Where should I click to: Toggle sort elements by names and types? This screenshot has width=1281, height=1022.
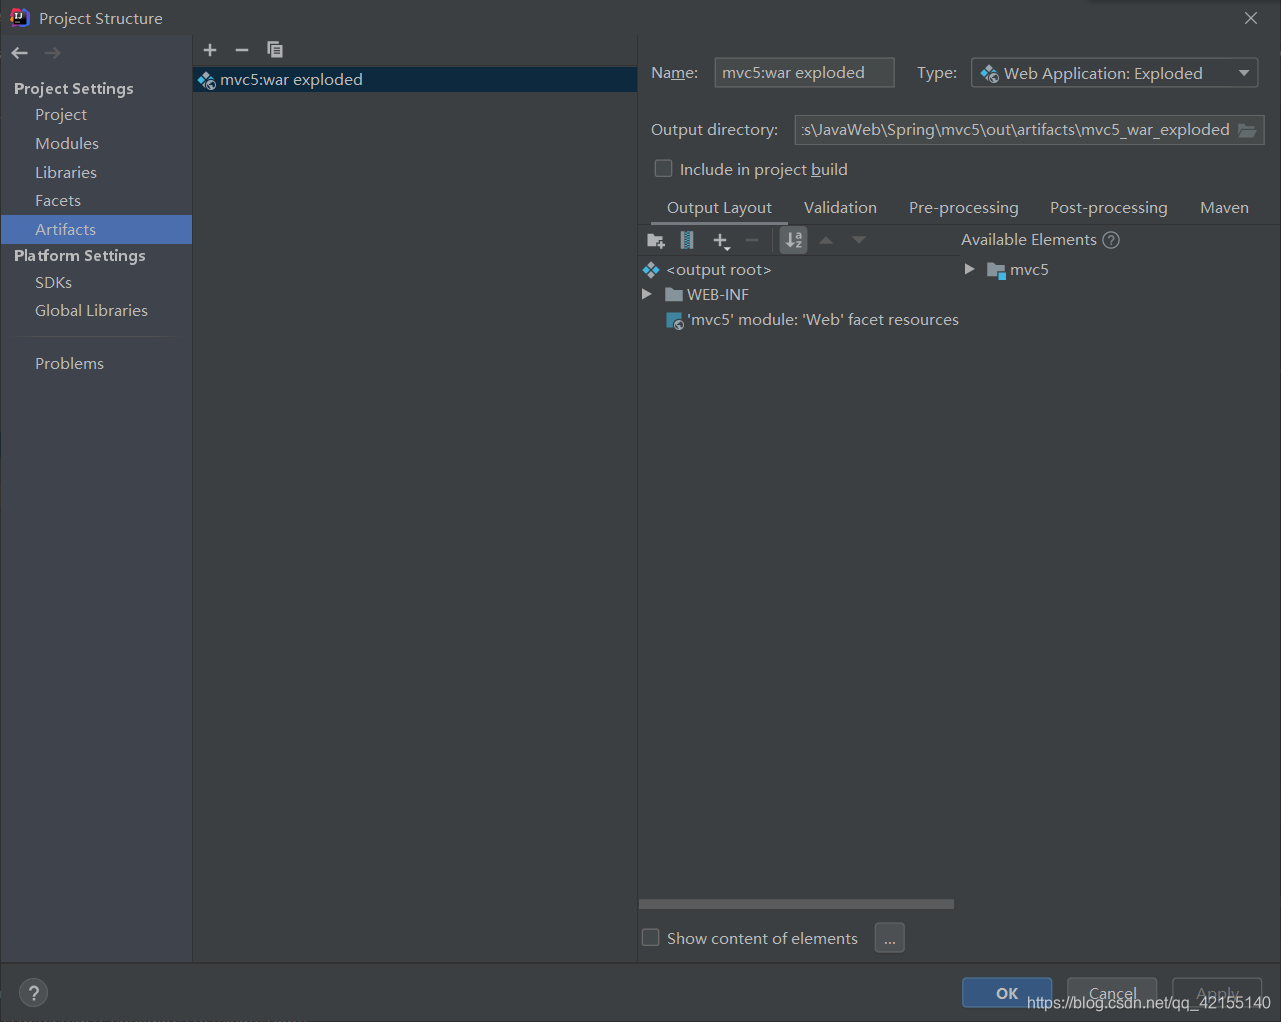793,240
